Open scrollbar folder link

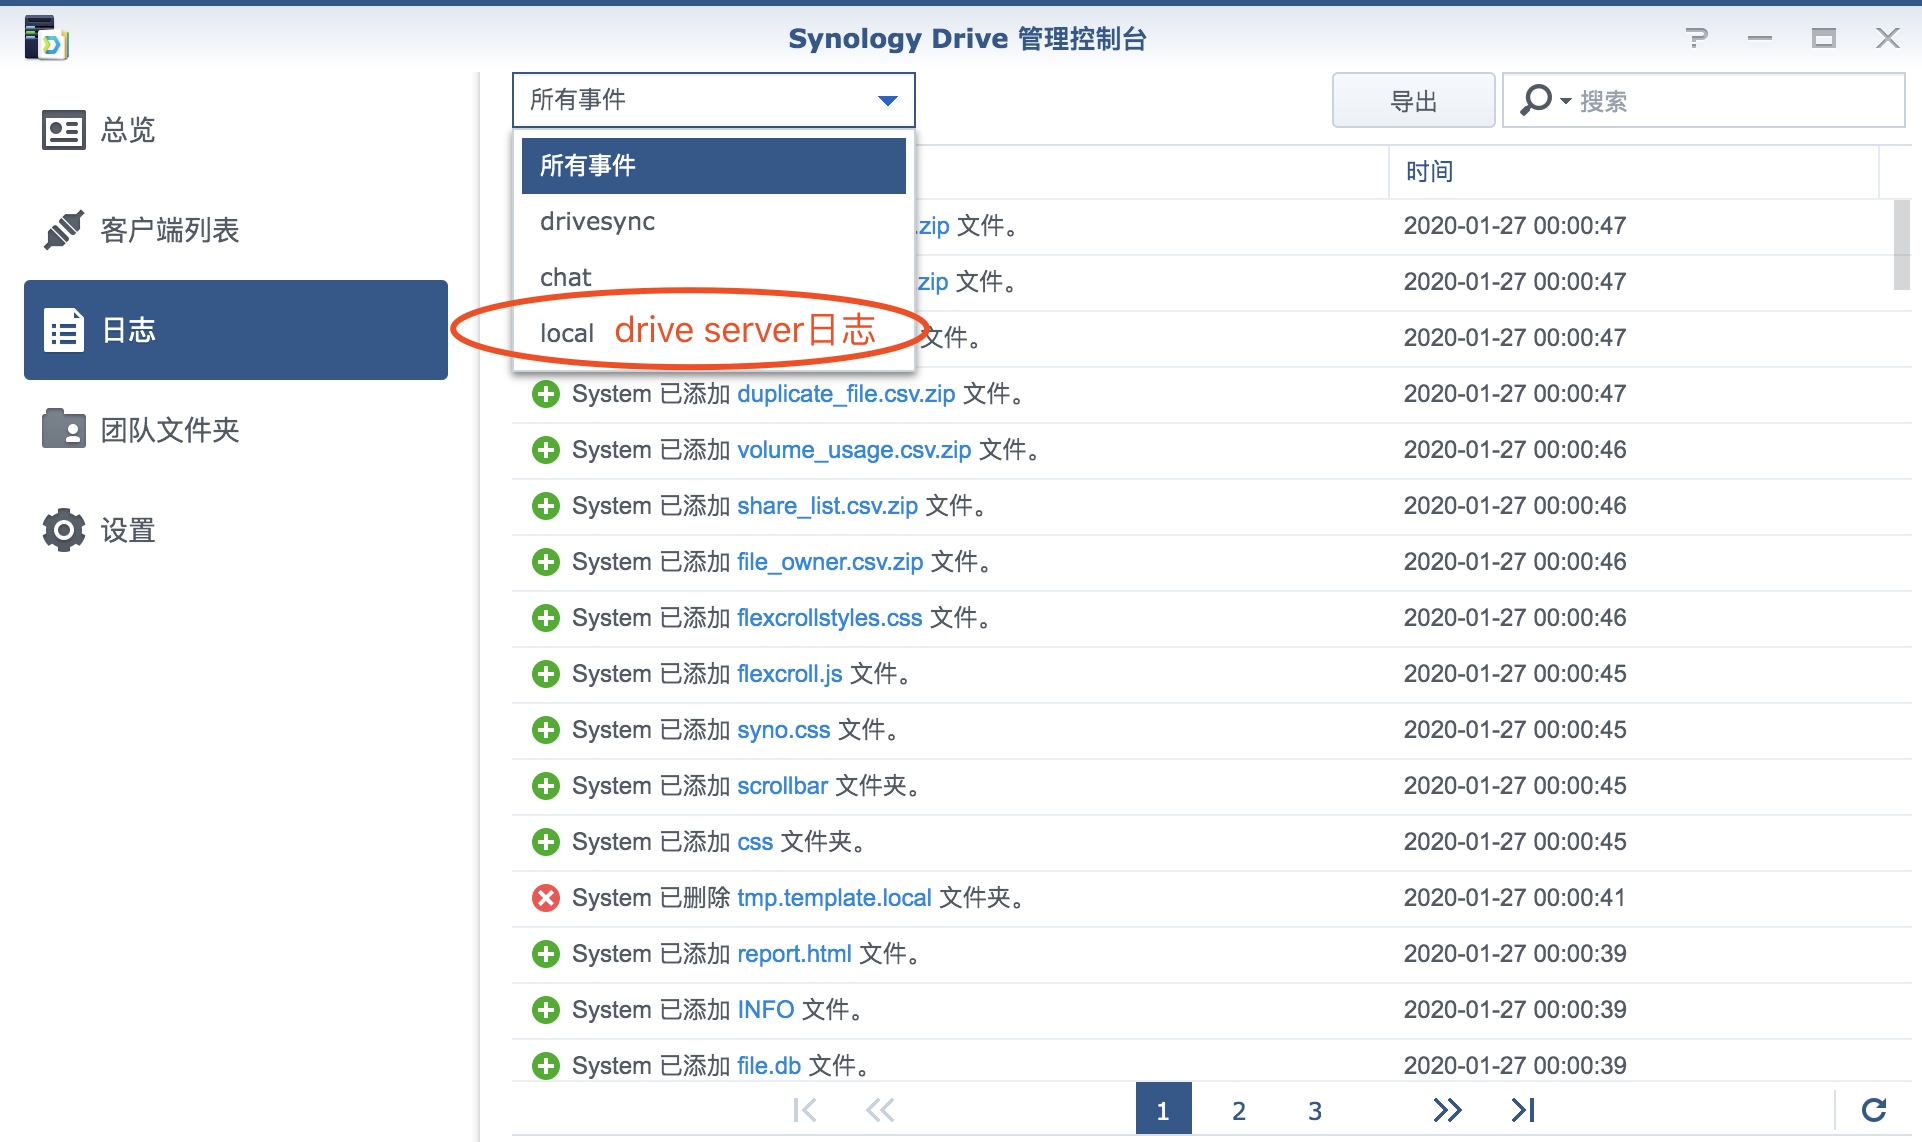[782, 786]
